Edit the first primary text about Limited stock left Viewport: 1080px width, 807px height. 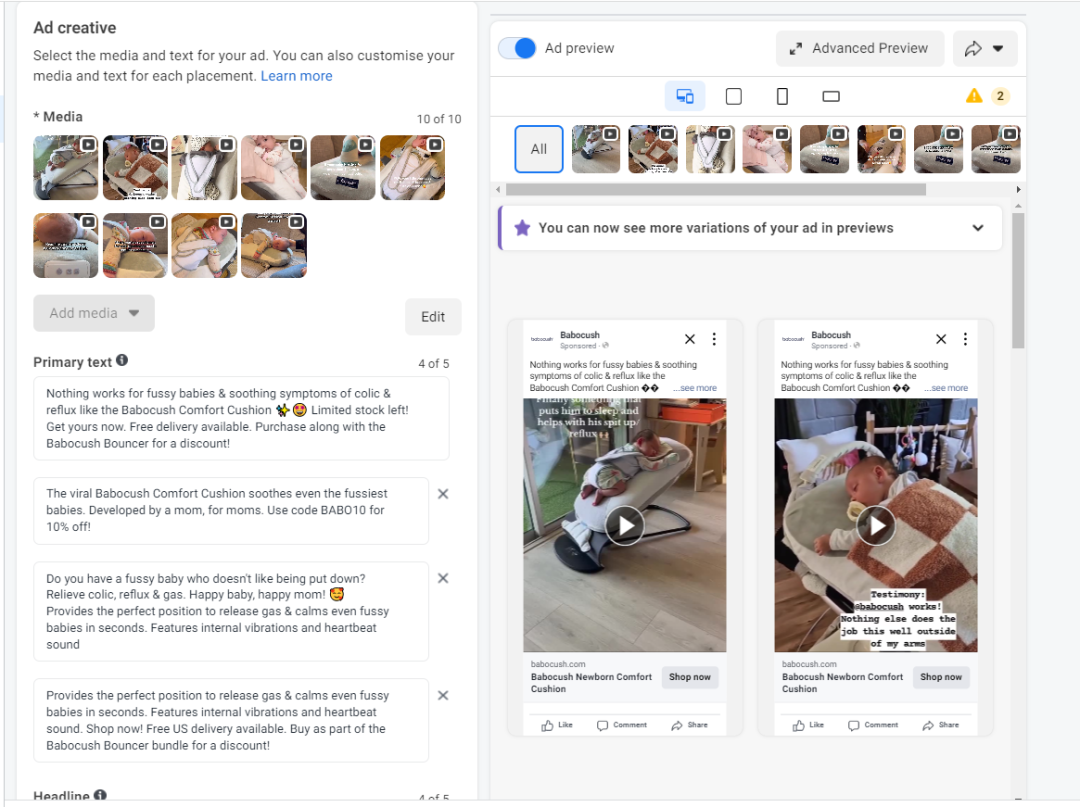pos(241,419)
